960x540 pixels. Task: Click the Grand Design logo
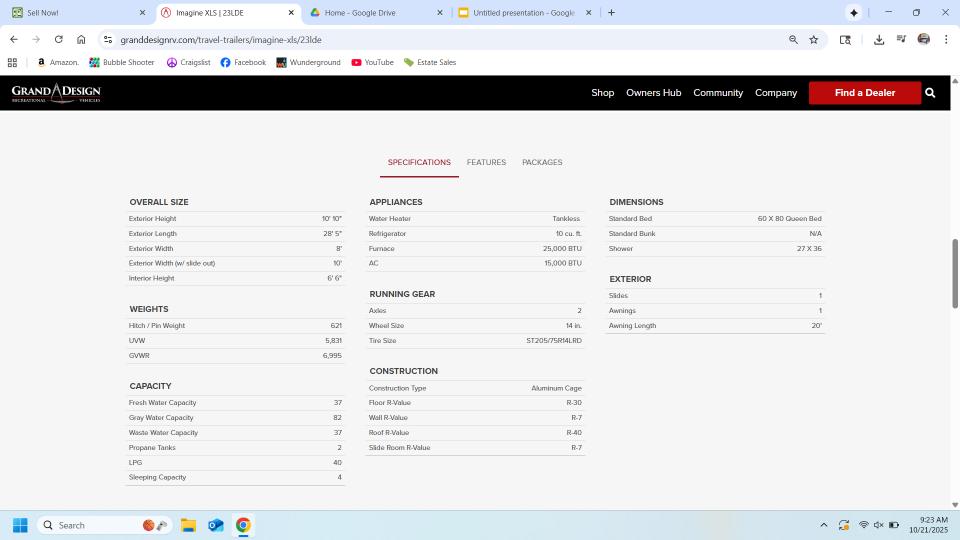click(56, 93)
